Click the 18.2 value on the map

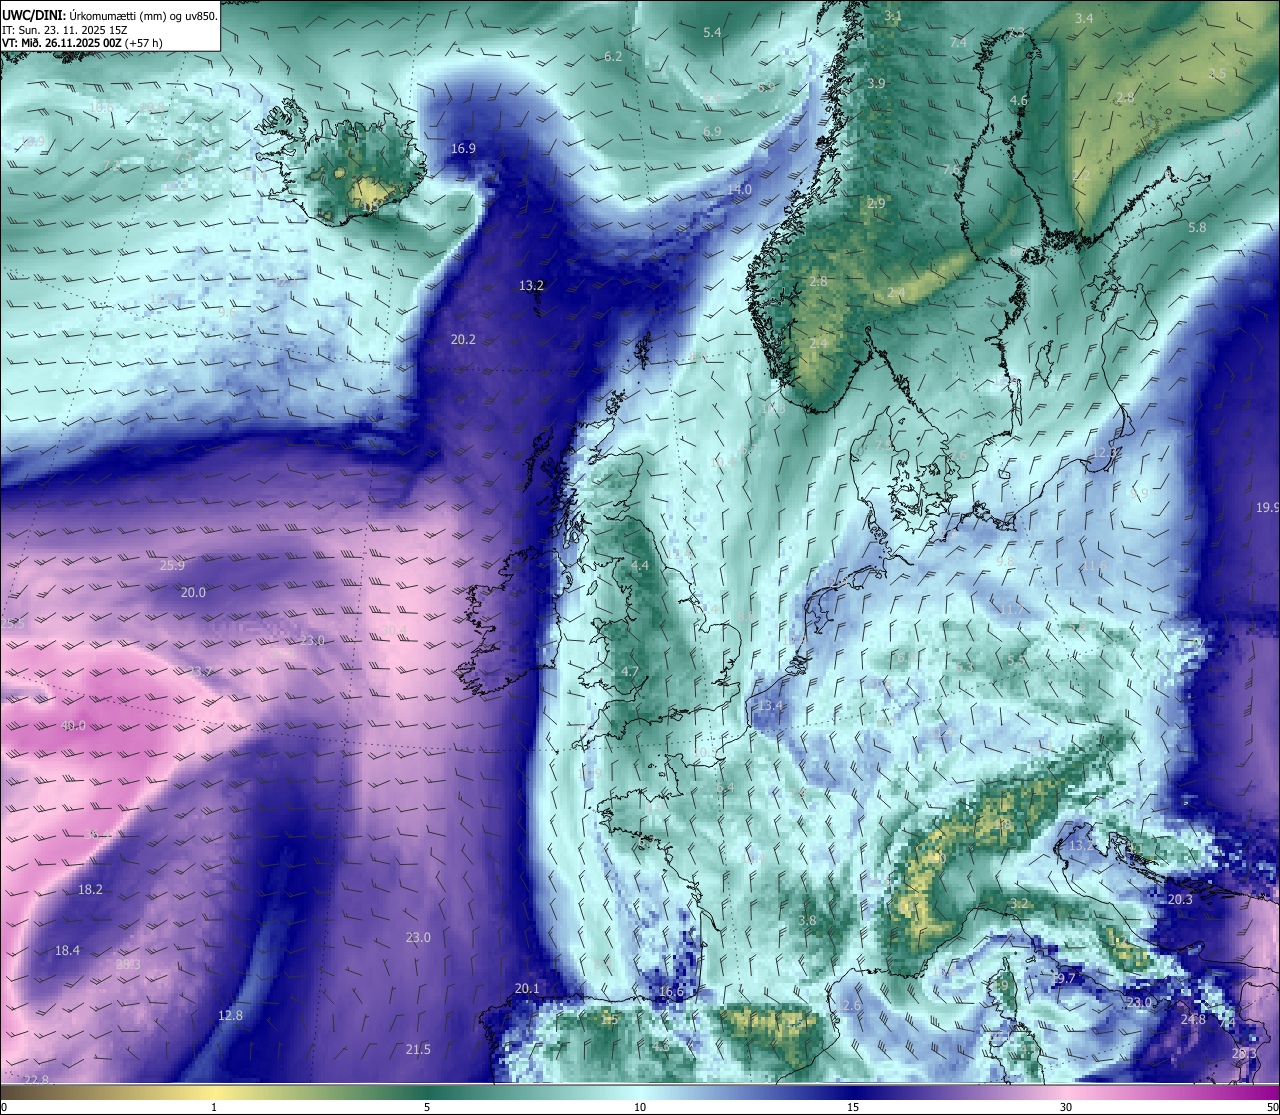pos(90,889)
